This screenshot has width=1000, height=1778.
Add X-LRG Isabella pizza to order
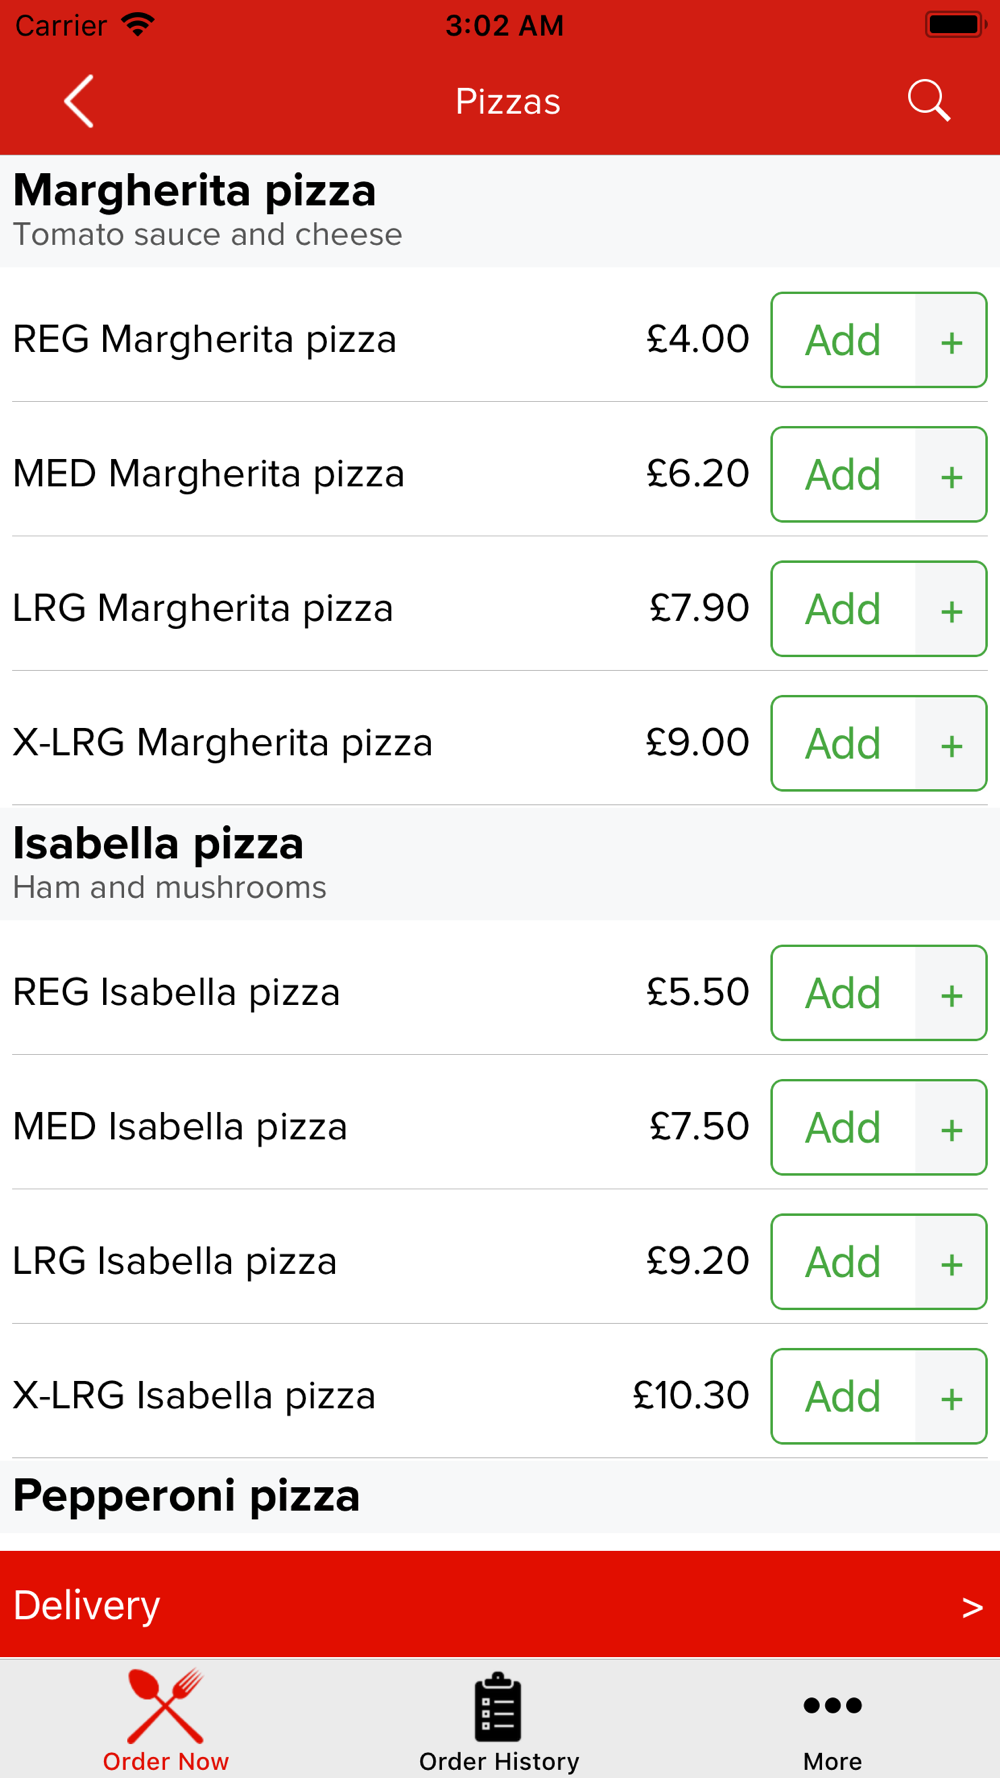[843, 1397]
